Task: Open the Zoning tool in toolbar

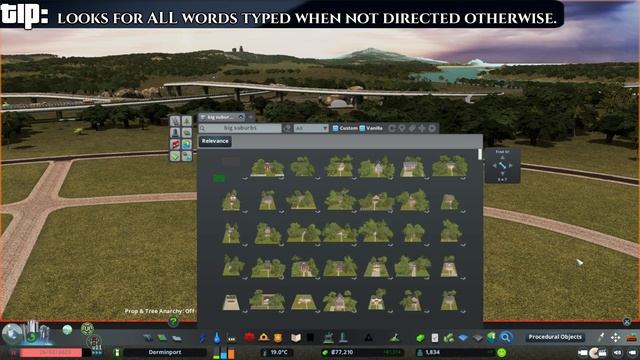Action: click(162, 338)
